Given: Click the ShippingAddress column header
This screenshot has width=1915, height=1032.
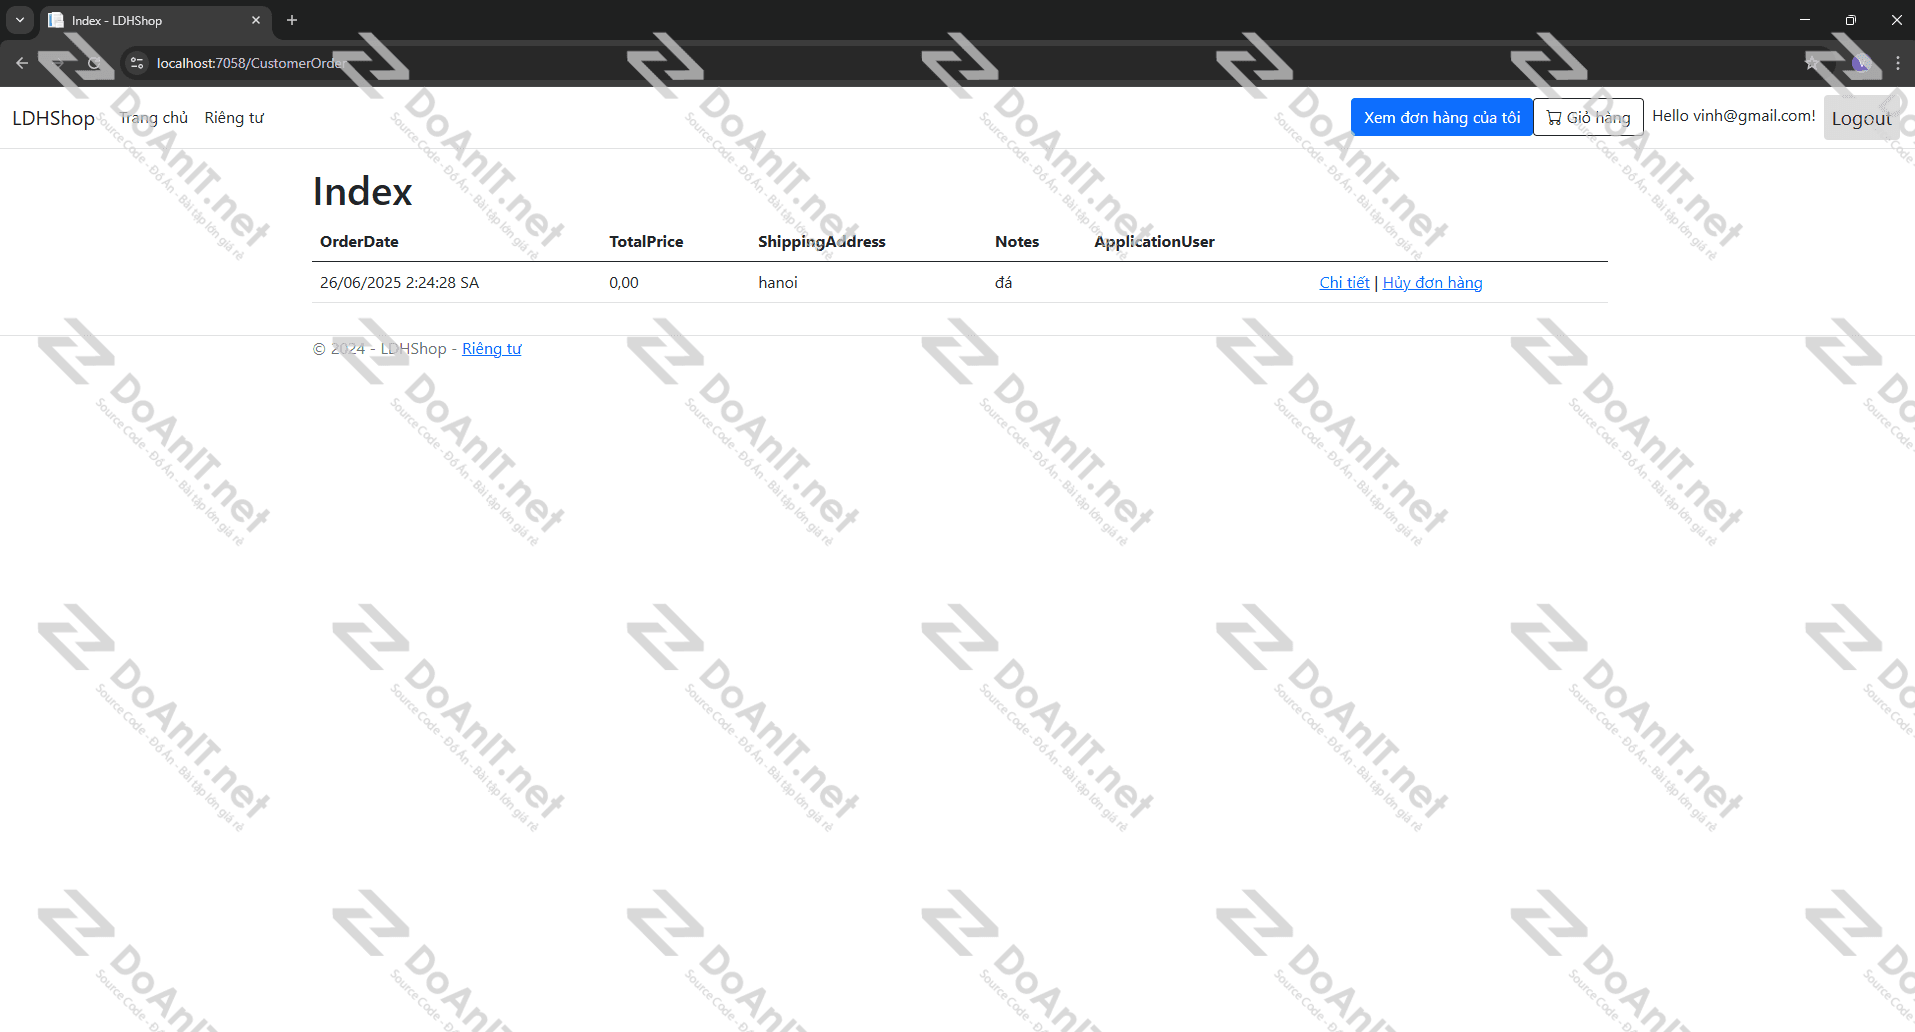Looking at the screenshot, I should tap(822, 242).
